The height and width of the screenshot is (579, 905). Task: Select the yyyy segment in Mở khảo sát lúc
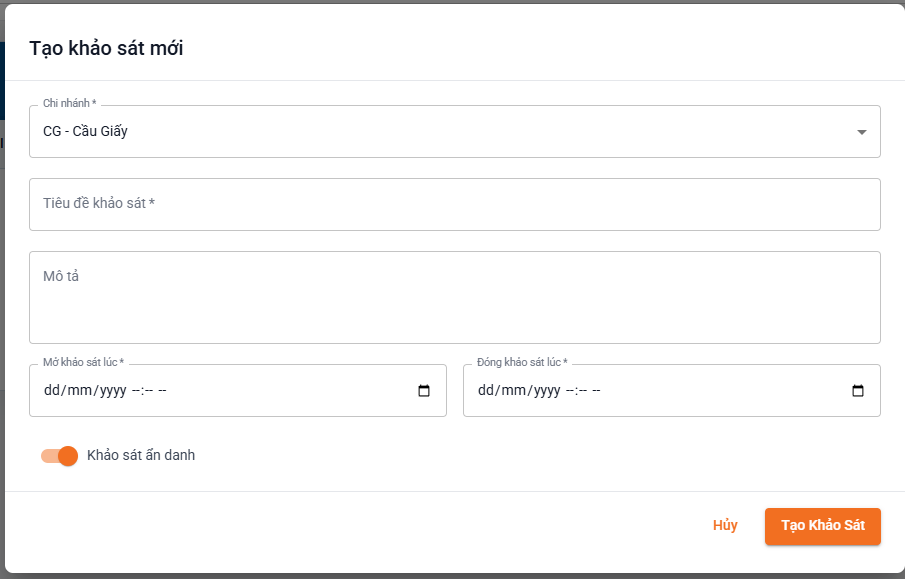[x=113, y=391]
